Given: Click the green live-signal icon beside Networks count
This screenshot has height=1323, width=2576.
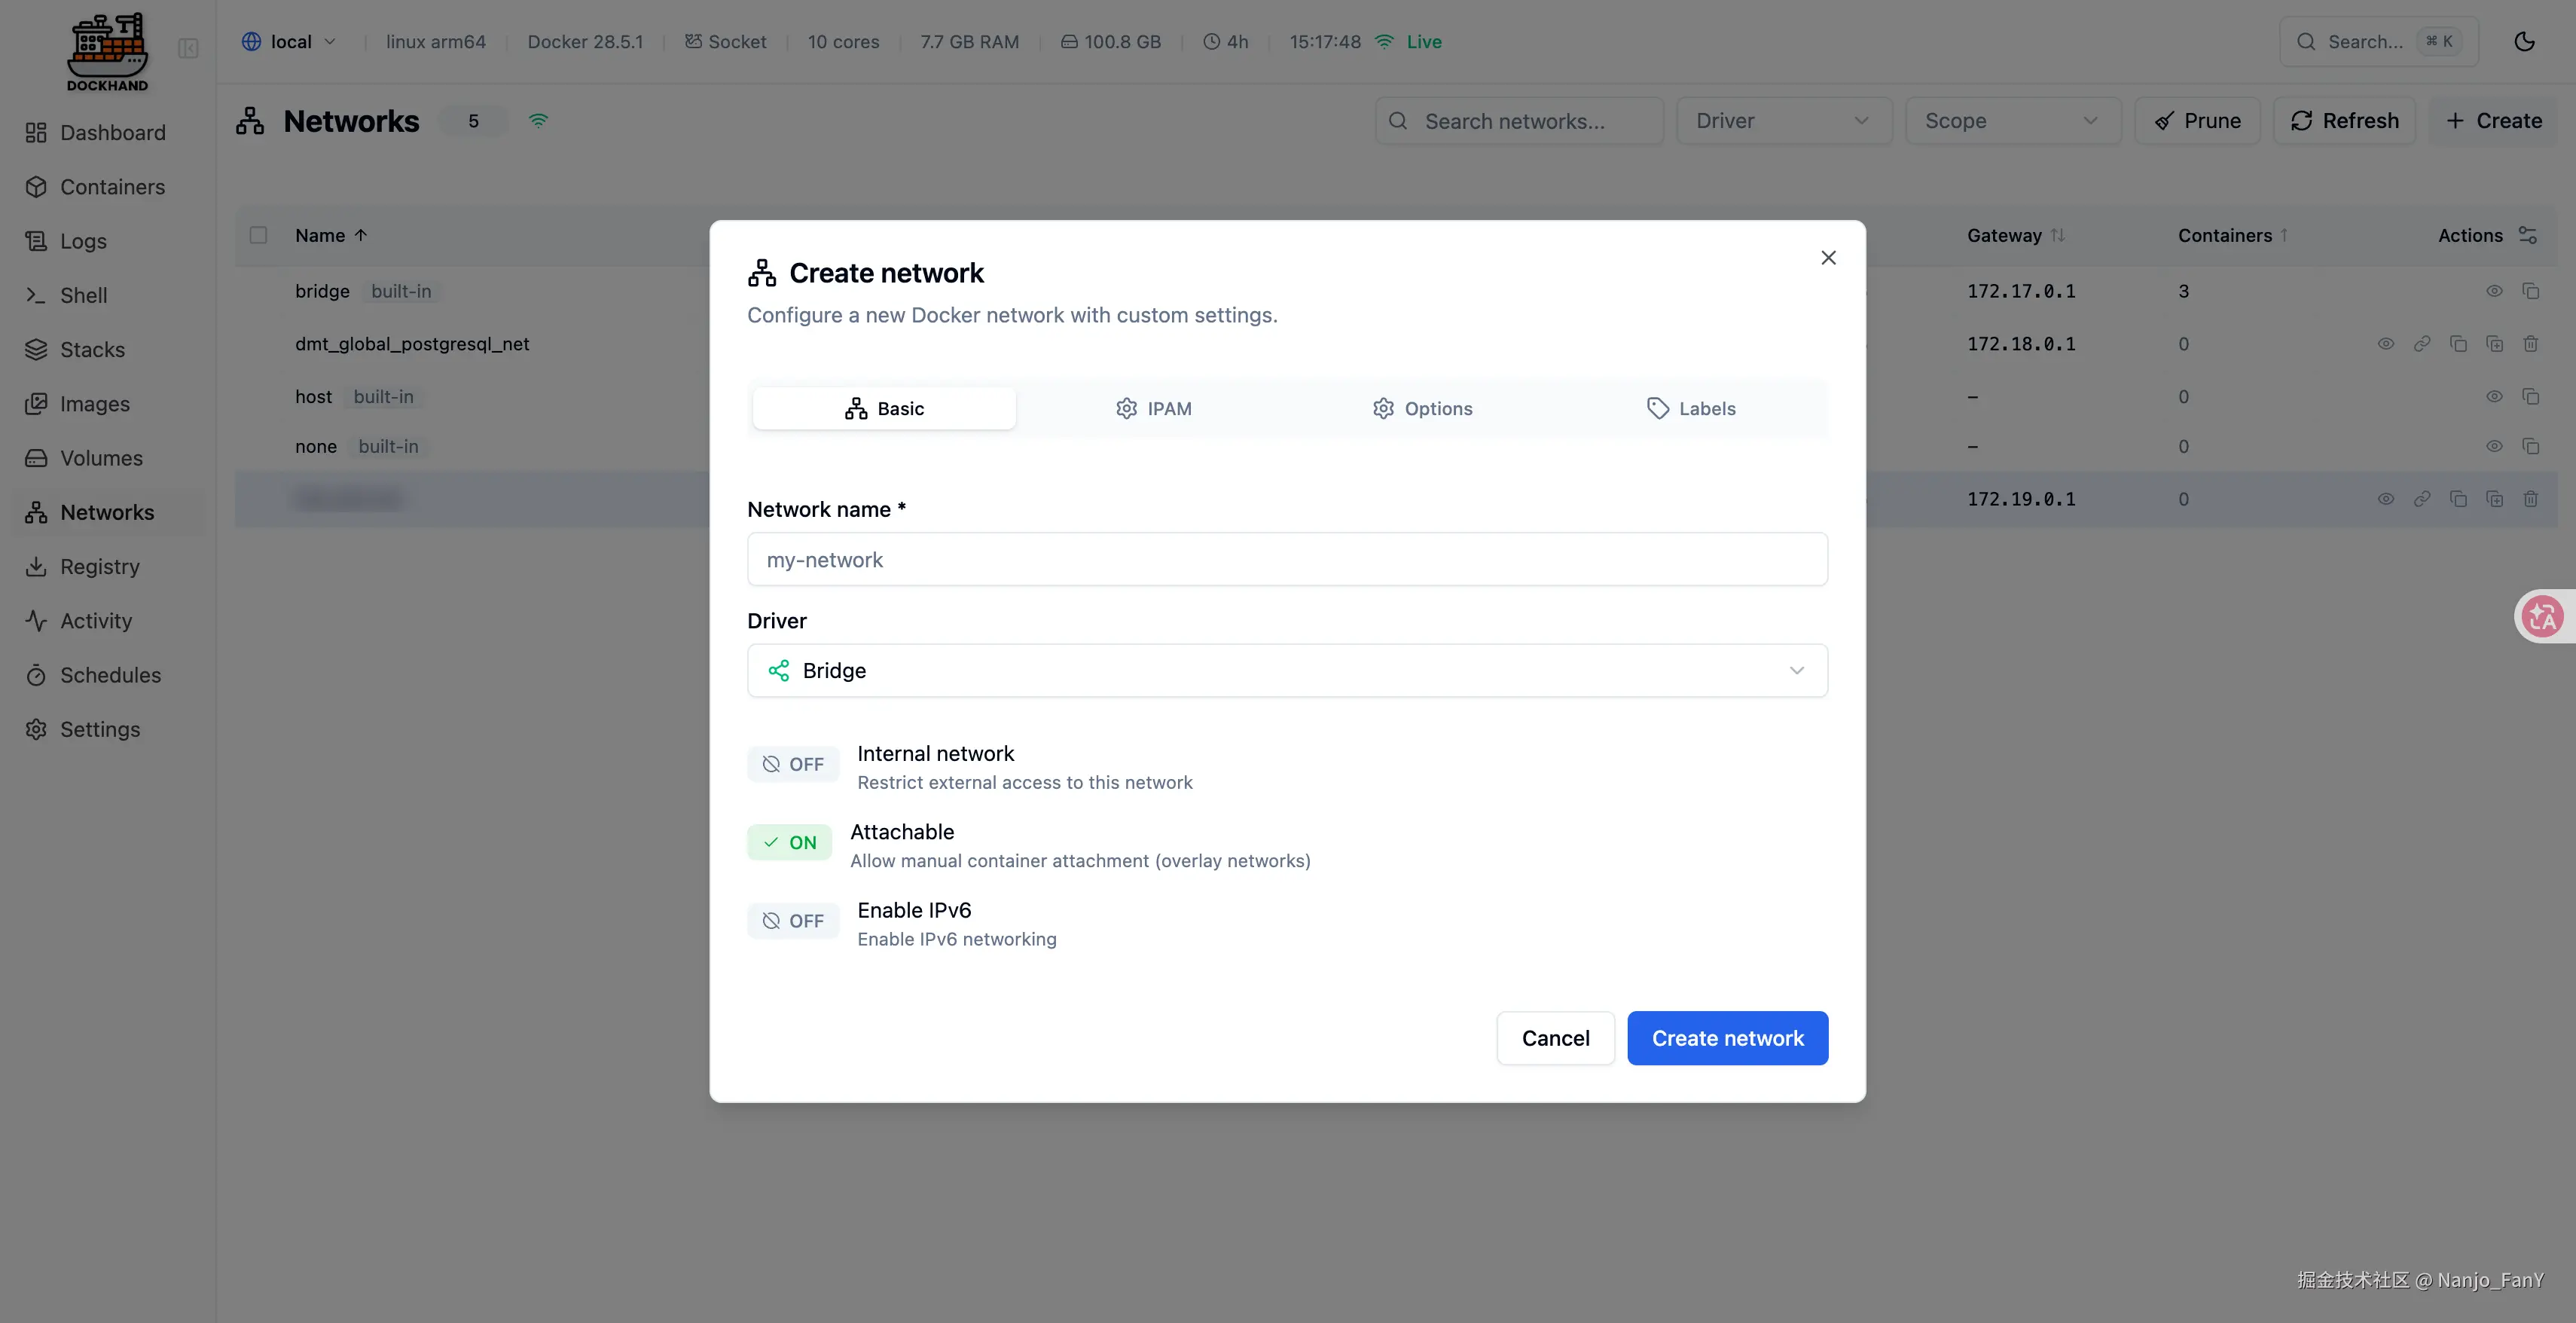Looking at the screenshot, I should click(x=538, y=121).
